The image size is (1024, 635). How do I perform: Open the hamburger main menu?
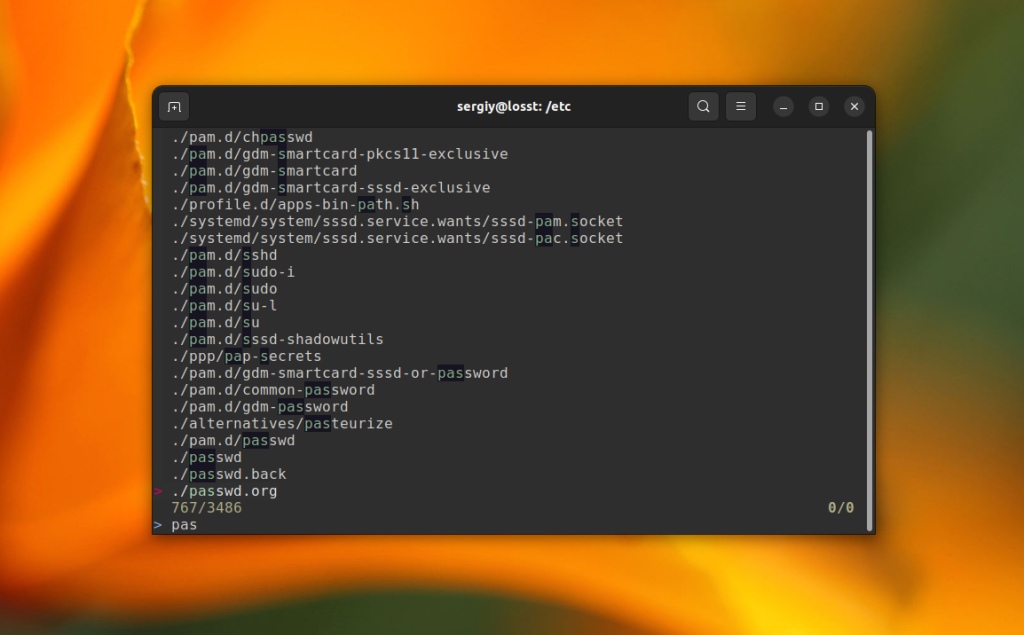740,107
